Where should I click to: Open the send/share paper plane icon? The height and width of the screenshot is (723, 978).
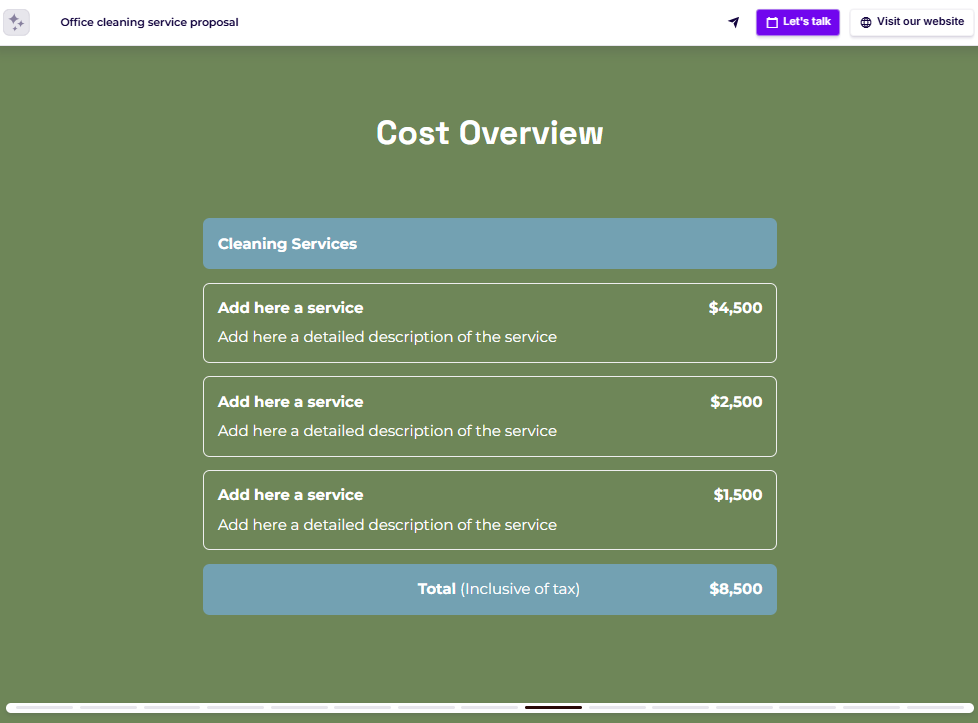[x=733, y=22]
